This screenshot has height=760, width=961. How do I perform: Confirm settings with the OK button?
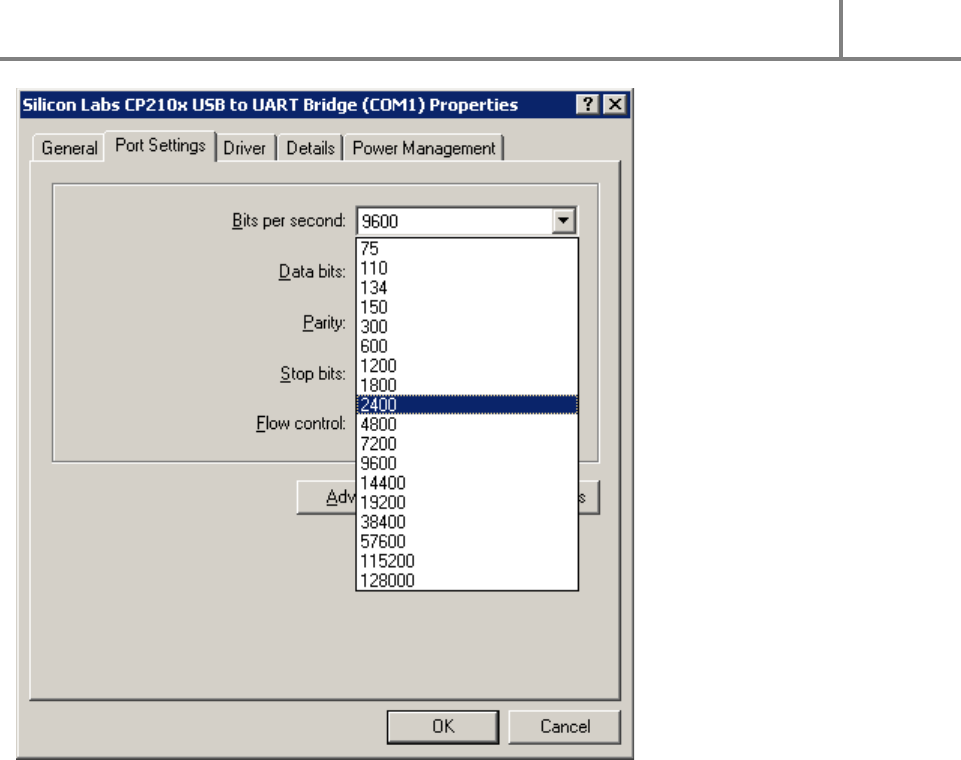pyautogui.click(x=443, y=727)
